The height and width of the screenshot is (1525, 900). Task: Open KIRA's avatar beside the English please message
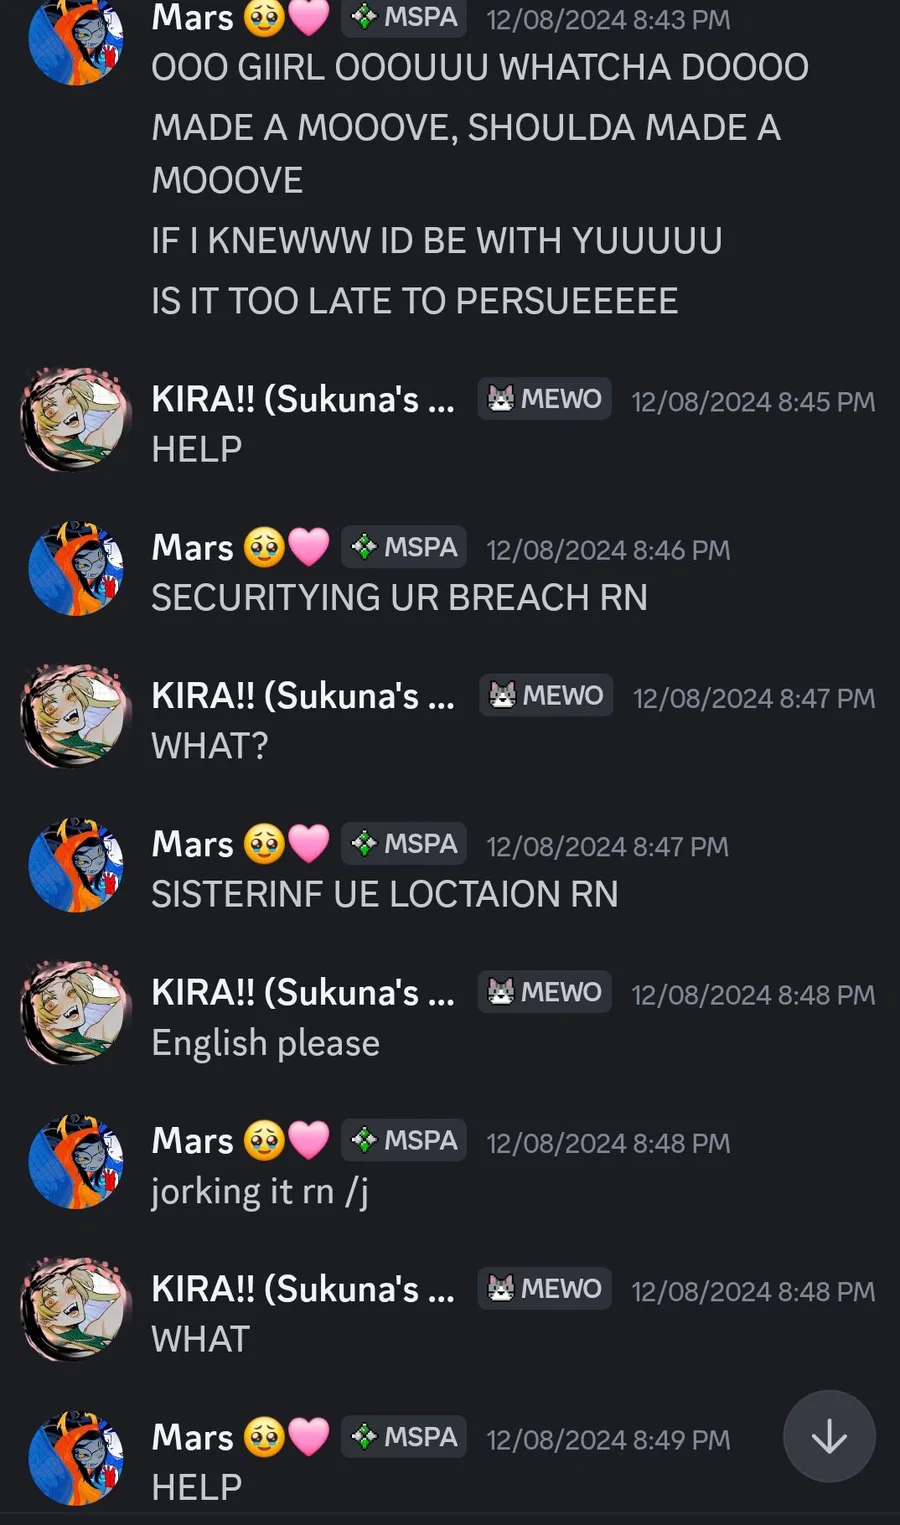[x=76, y=1013]
